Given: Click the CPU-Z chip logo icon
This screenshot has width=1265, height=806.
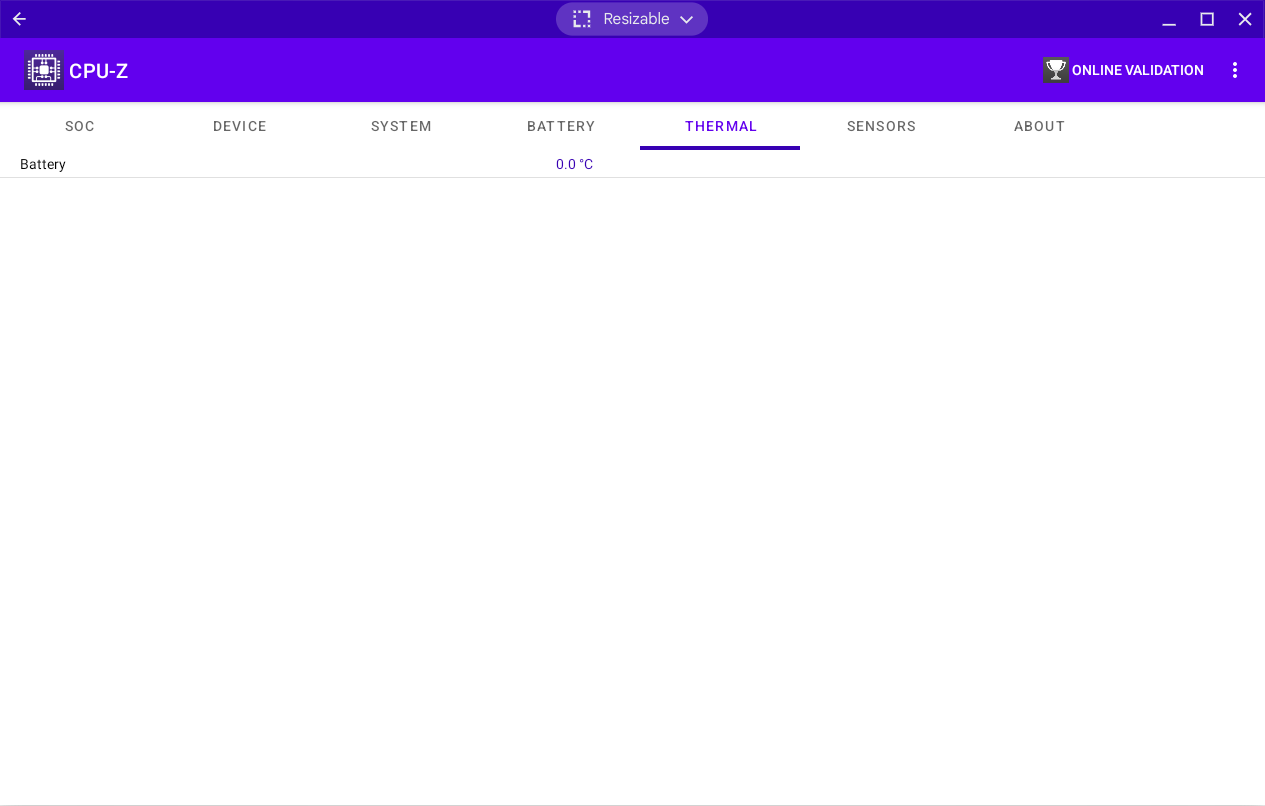Looking at the screenshot, I should click(43, 70).
